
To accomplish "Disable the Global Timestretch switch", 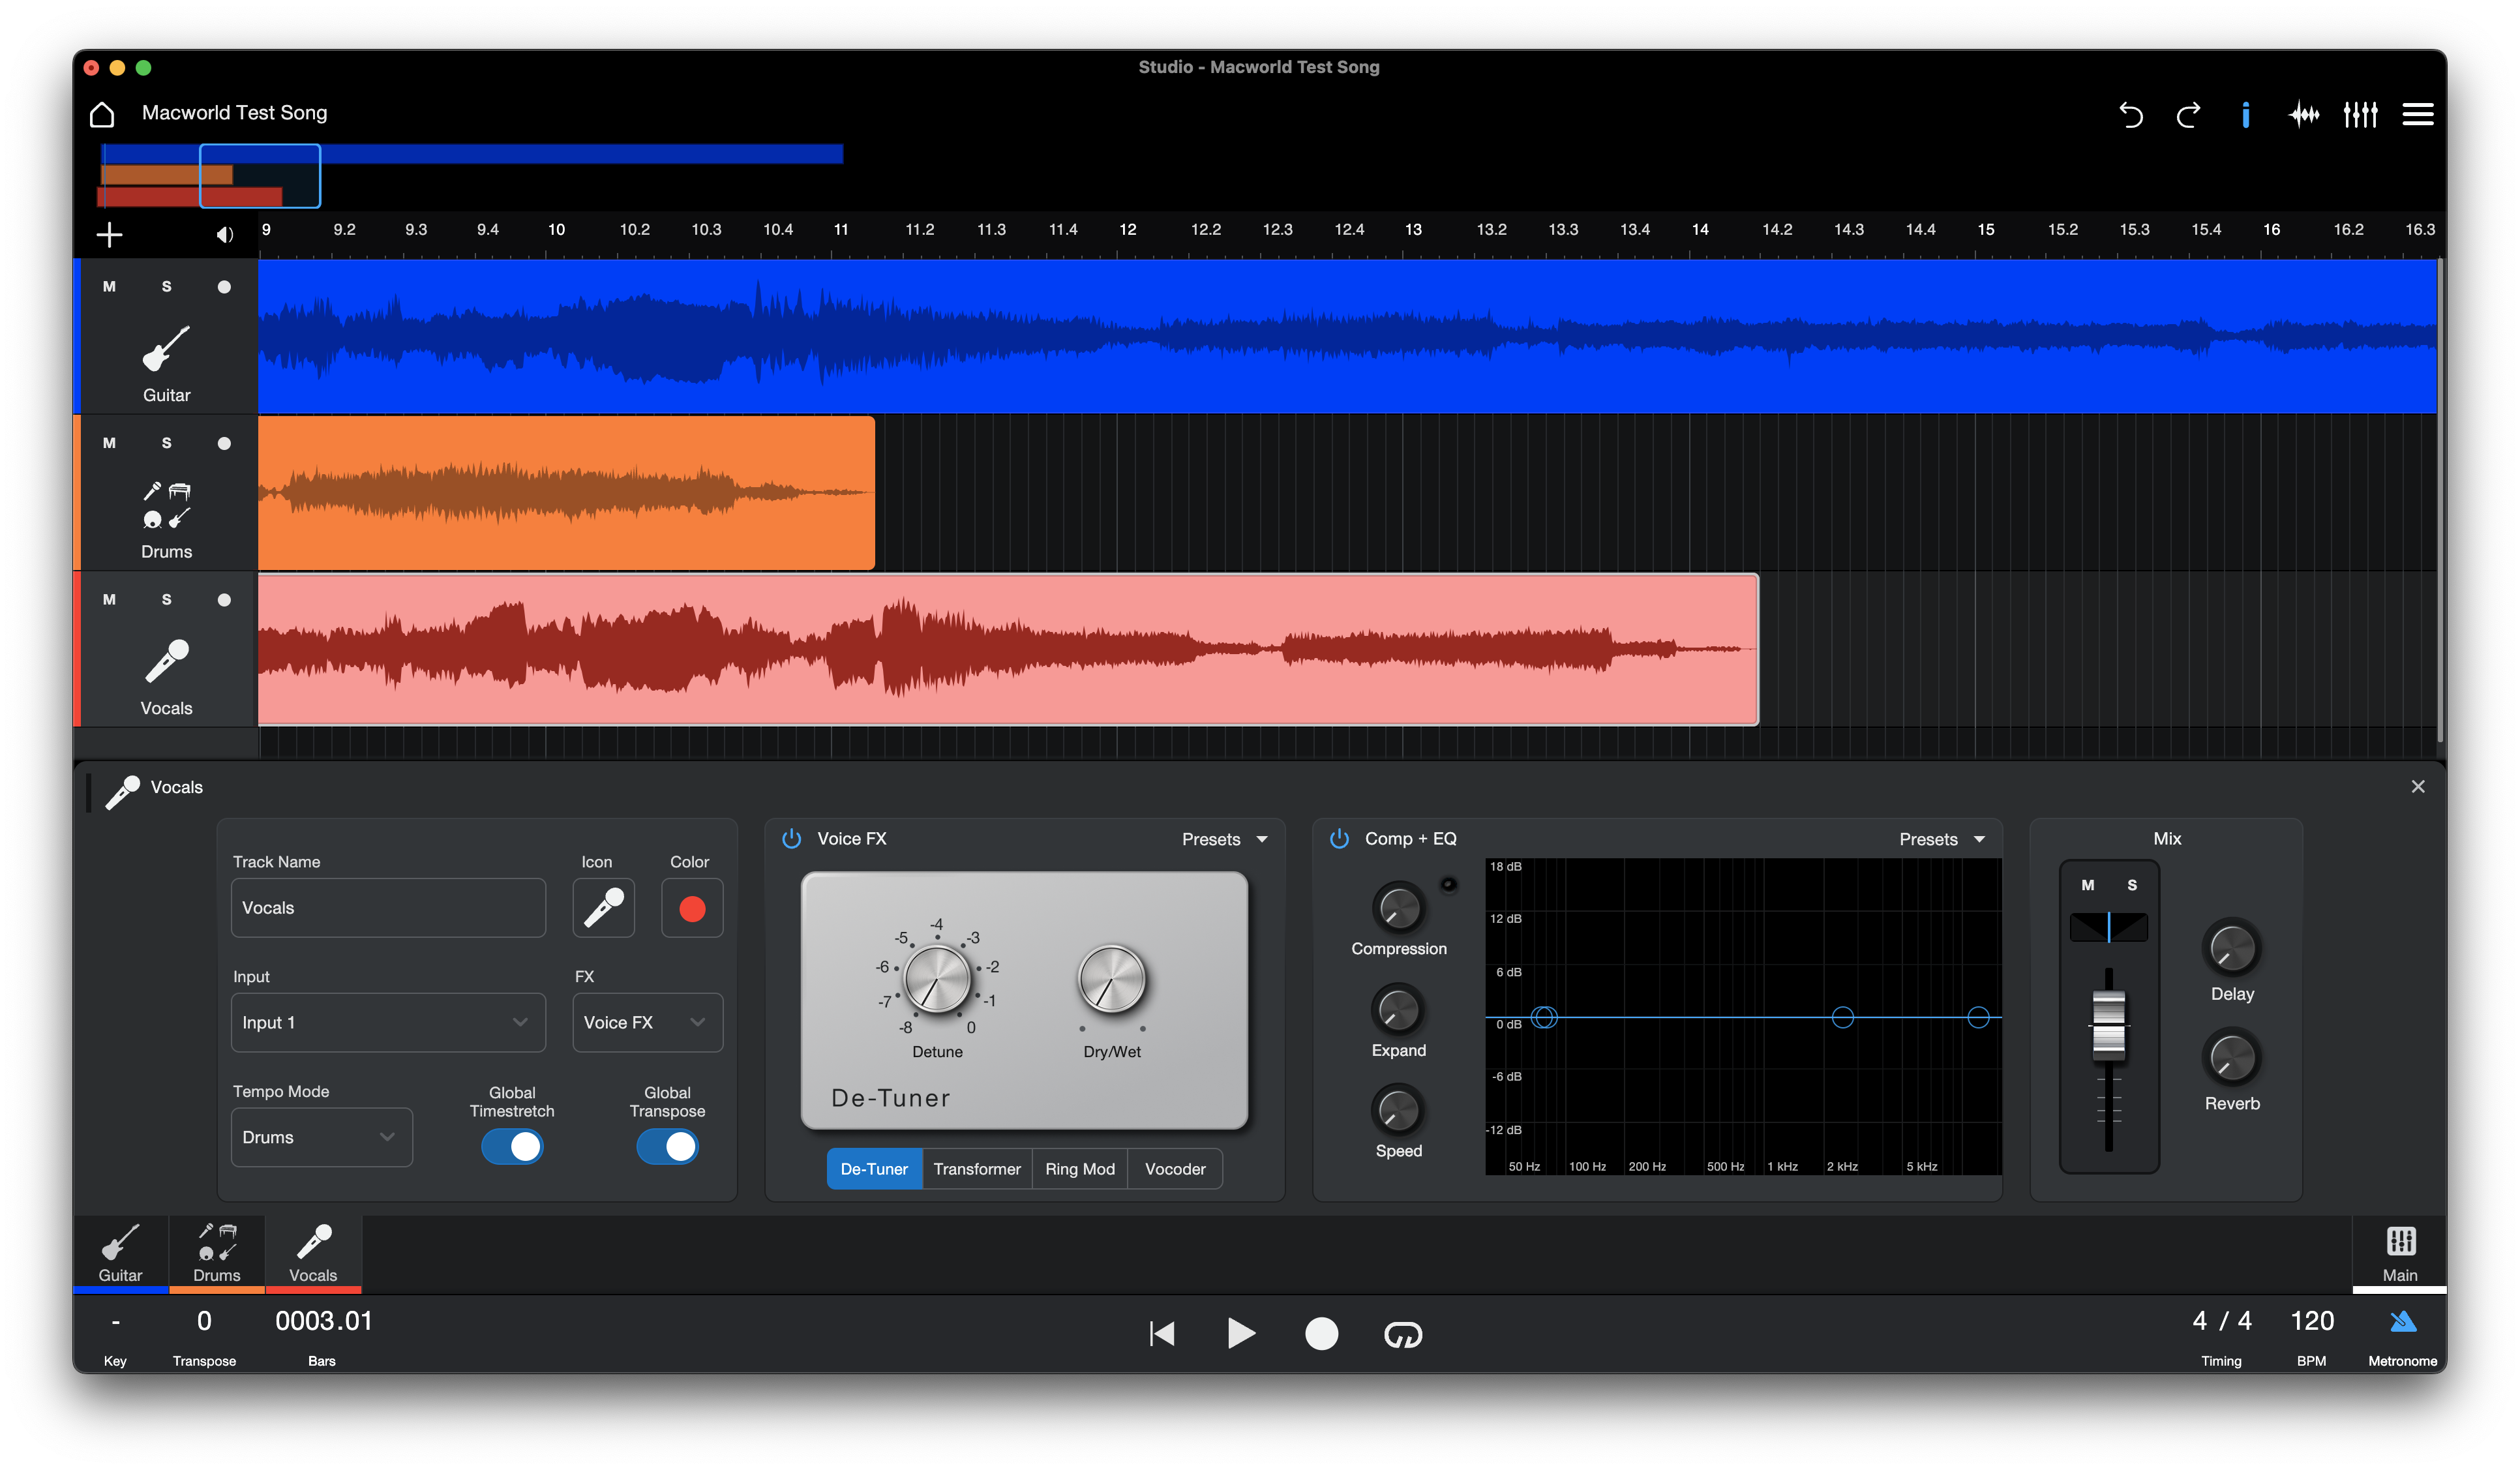I will pyautogui.click(x=512, y=1146).
